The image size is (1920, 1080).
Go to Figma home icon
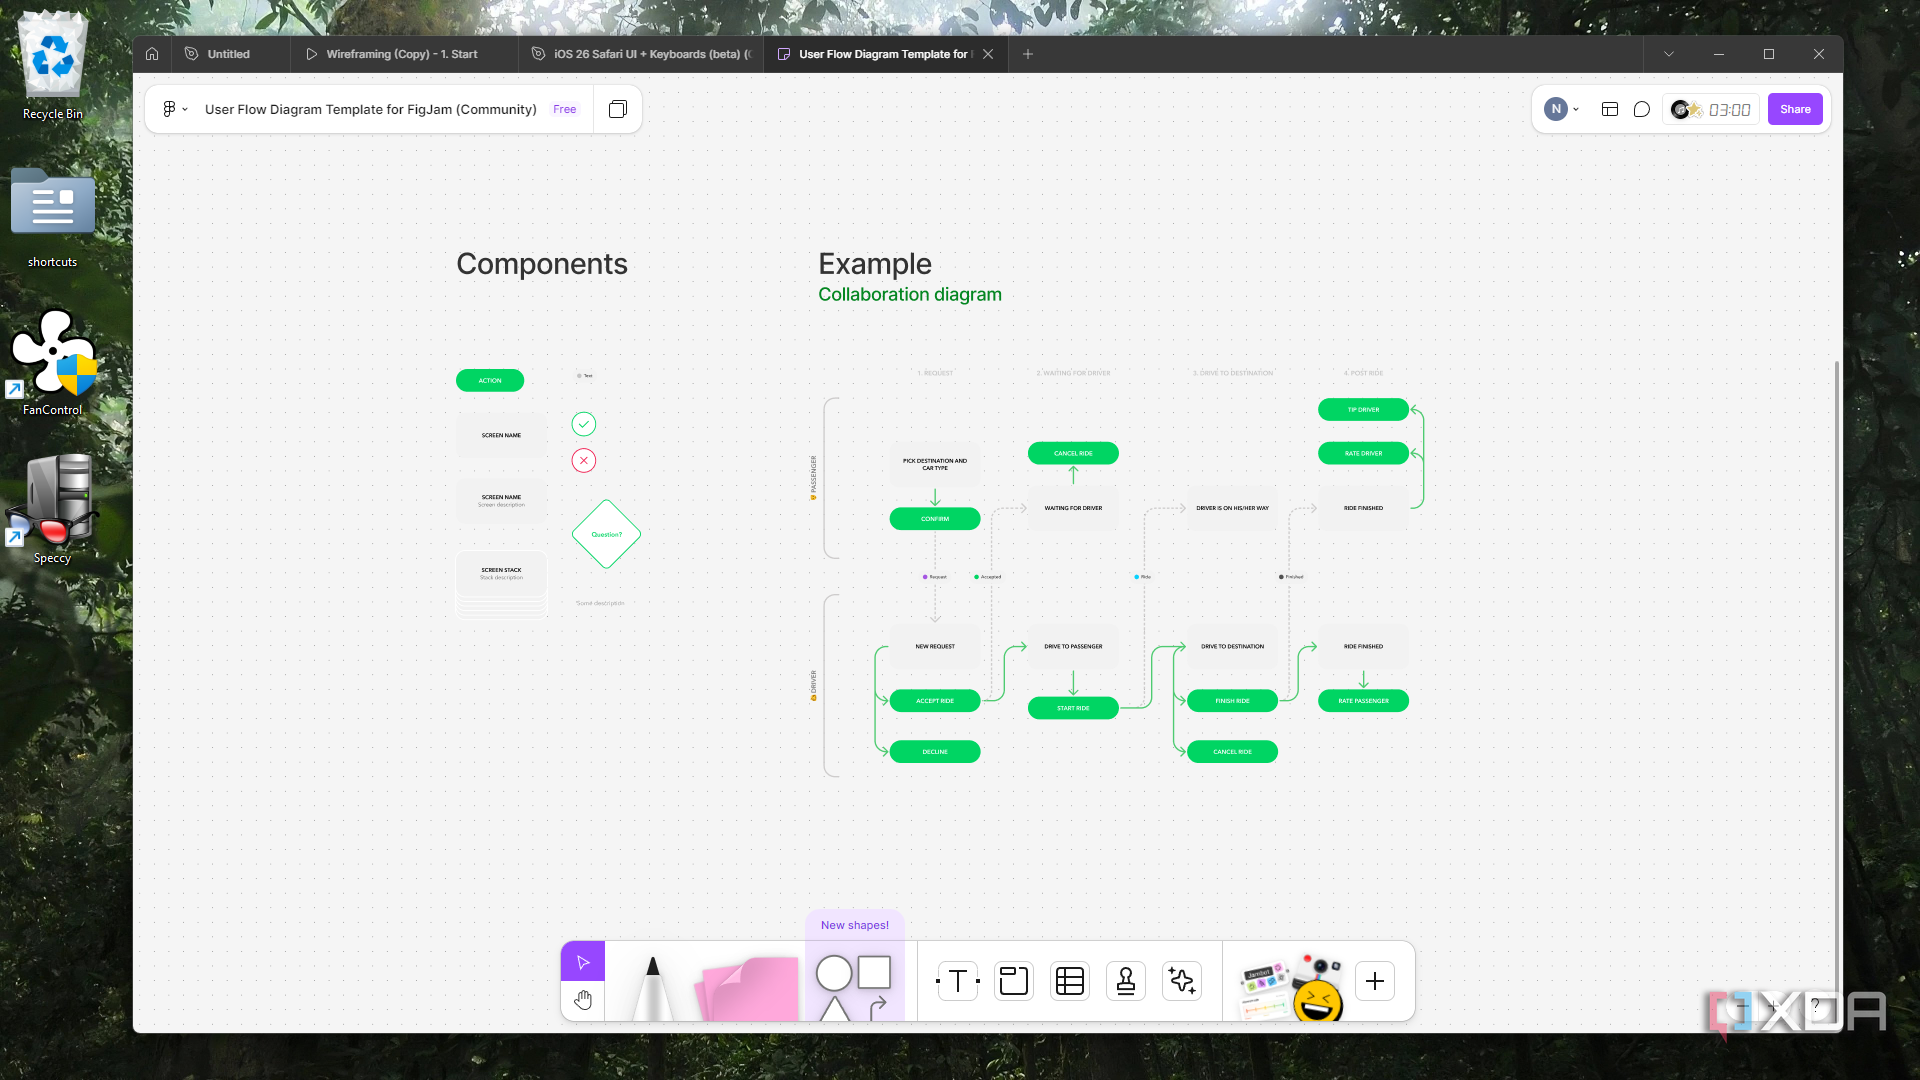click(152, 54)
